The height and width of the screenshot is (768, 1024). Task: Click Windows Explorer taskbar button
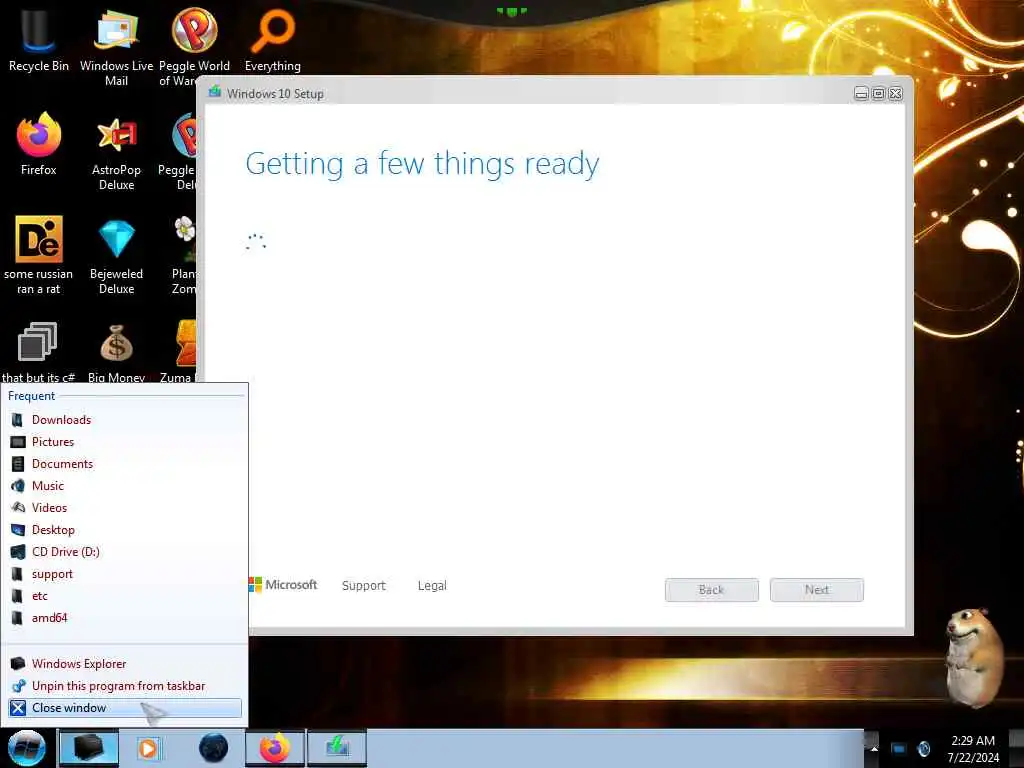pyautogui.click(x=89, y=748)
